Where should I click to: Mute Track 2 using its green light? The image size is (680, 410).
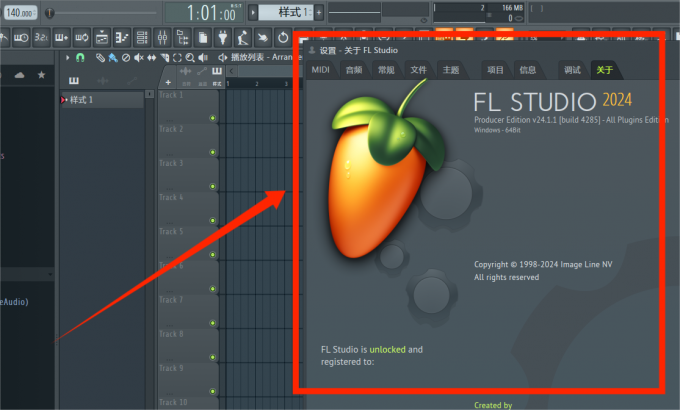point(212,152)
